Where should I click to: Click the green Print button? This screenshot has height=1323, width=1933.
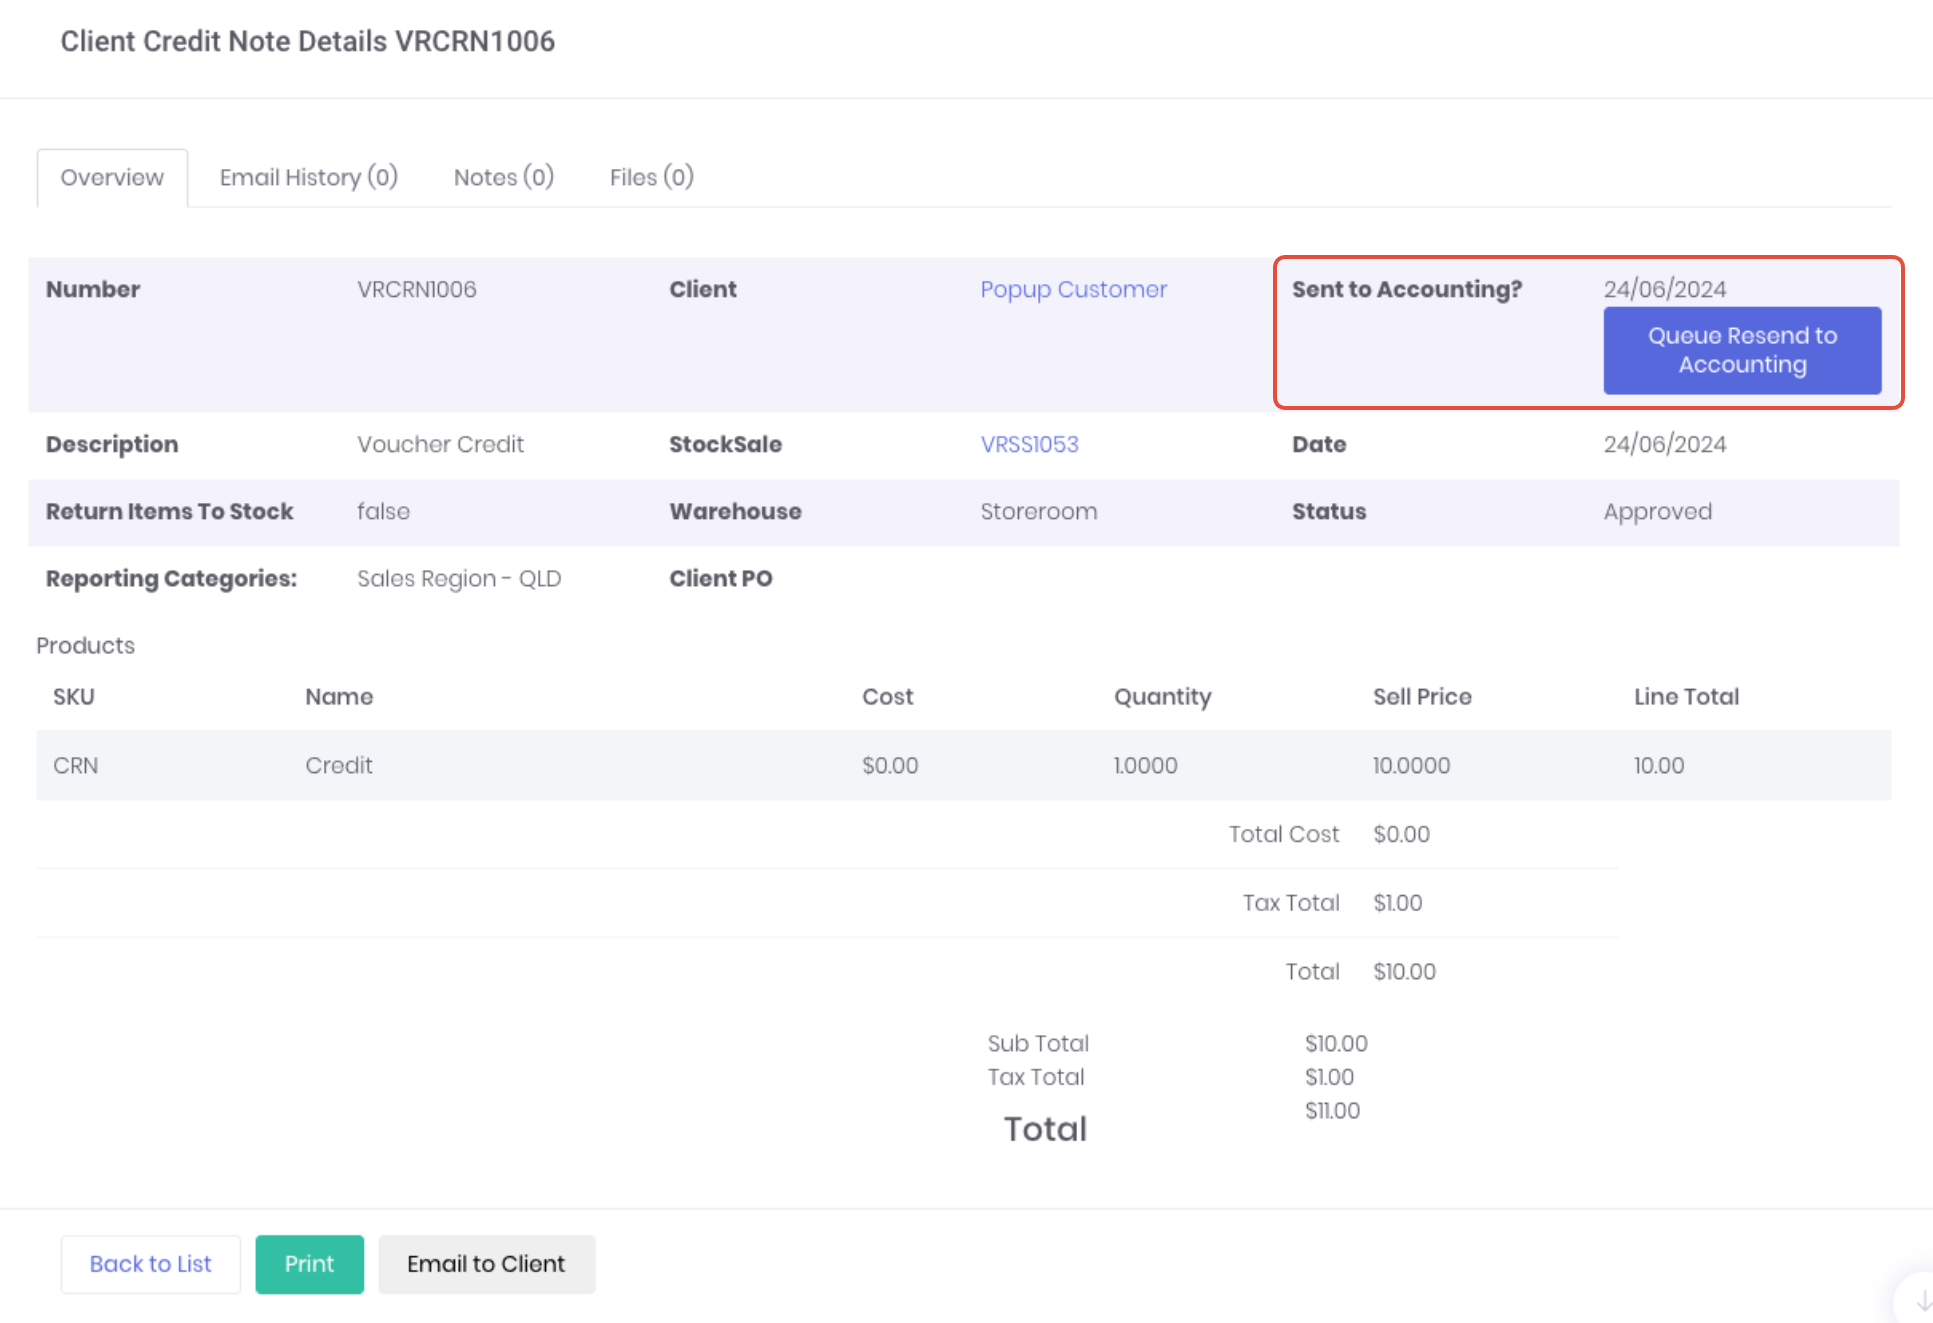pos(309,1264)
